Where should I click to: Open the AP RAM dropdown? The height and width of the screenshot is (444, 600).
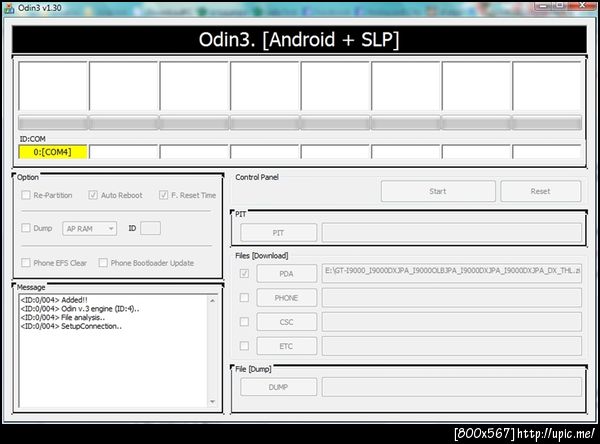[90, 229]
